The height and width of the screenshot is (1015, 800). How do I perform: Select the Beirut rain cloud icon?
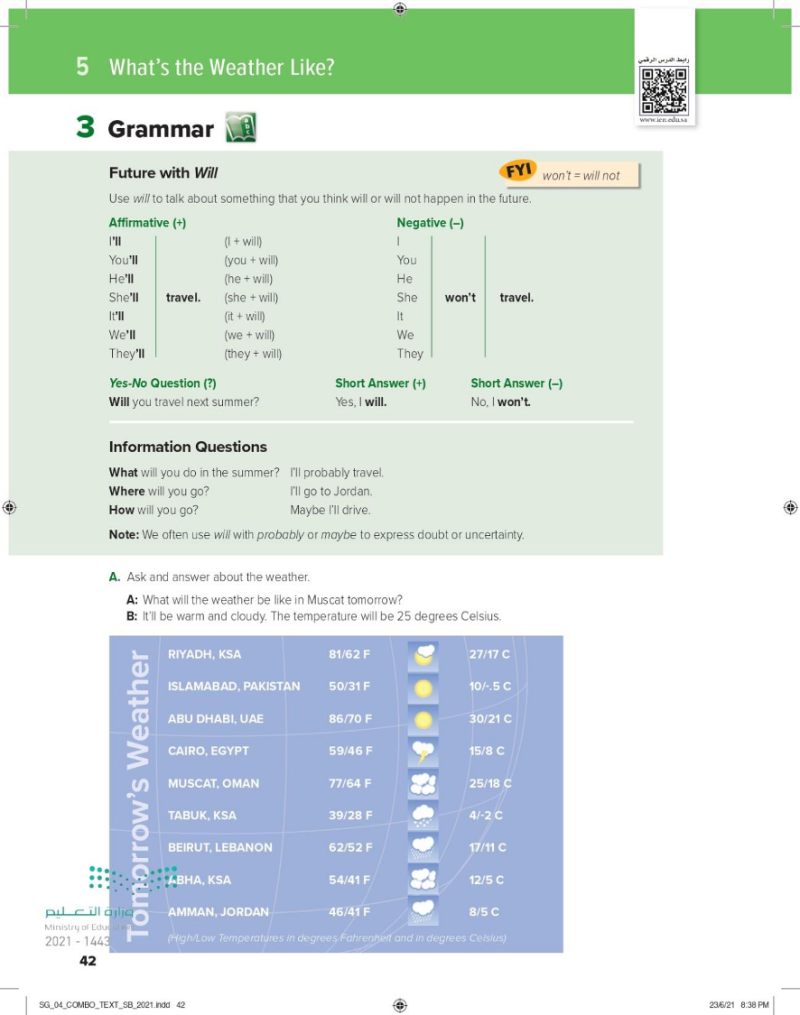tap(423, 847)
